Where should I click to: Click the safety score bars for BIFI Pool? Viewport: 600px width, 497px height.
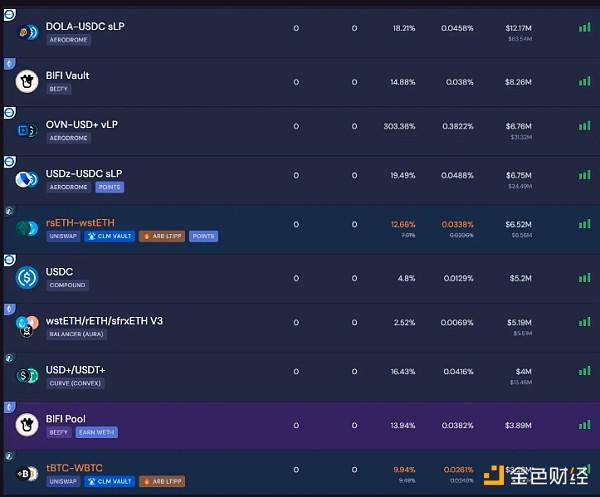click(x=584, y=424)
